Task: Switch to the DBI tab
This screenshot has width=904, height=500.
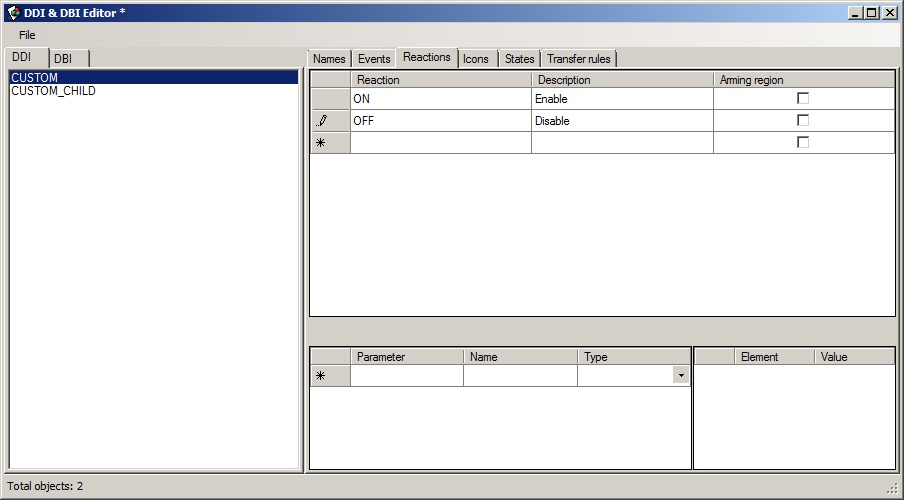Action: pos(69,59)
